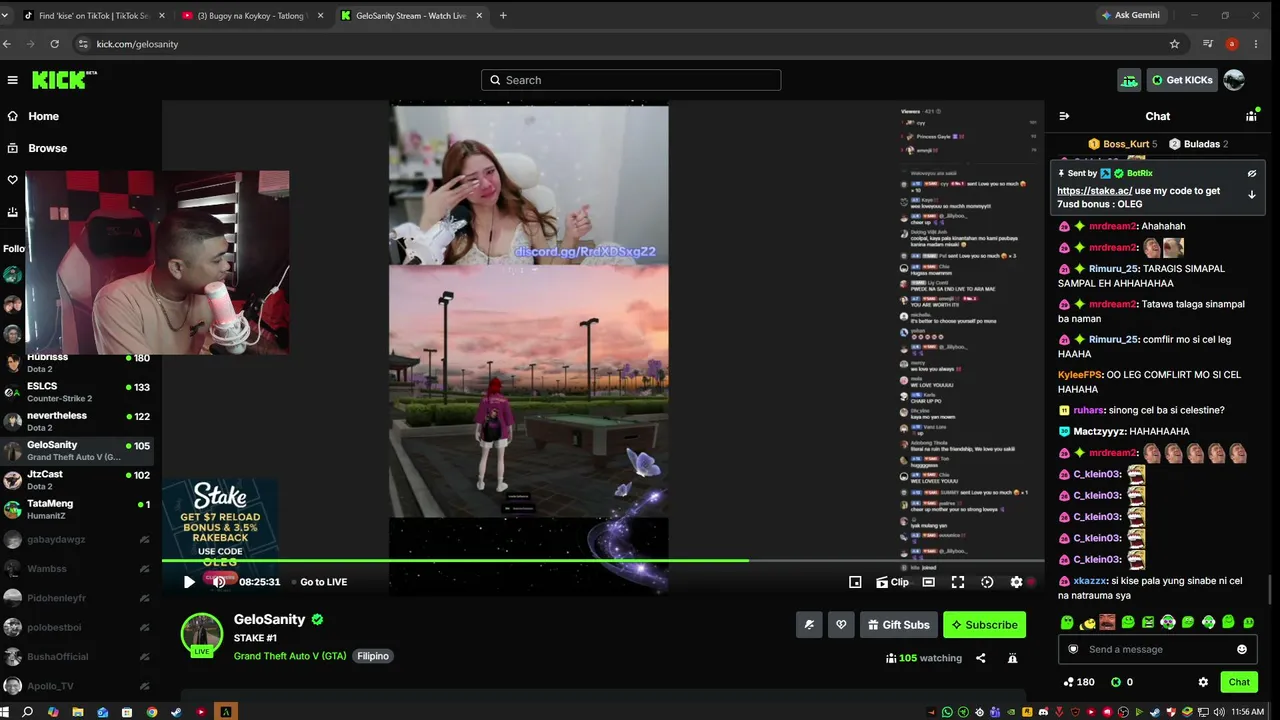This screenshot has width=1280, height=720.
Task: Switch to Bugoy na Koykoy YouTube tab
Action: tap(250, 15)
